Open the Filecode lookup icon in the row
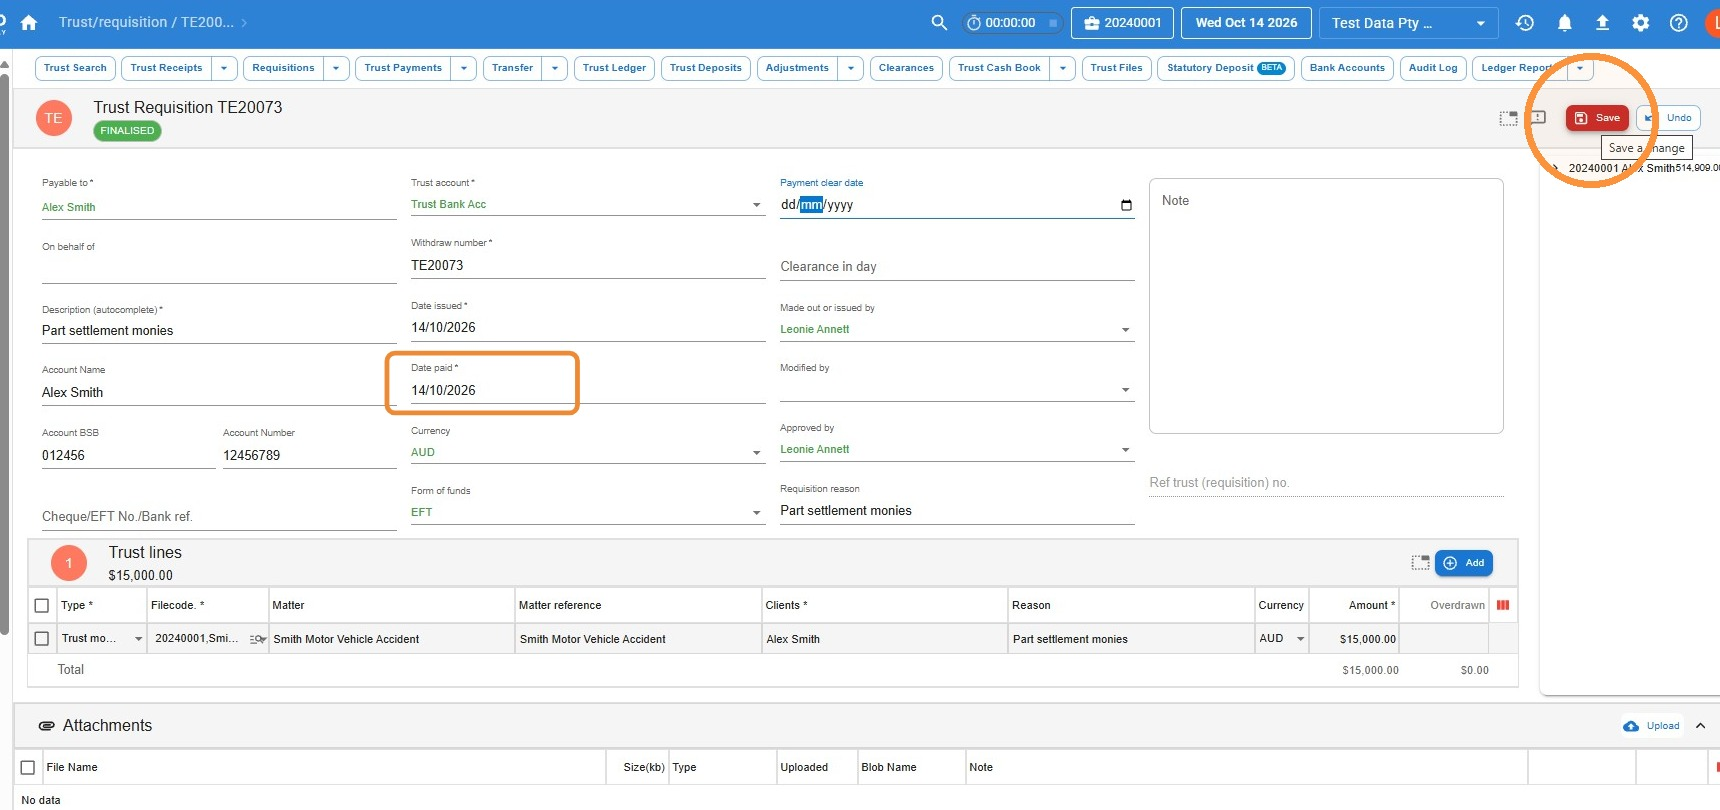Viewport: 1720px width, 810px height. [x=257, y=639]
